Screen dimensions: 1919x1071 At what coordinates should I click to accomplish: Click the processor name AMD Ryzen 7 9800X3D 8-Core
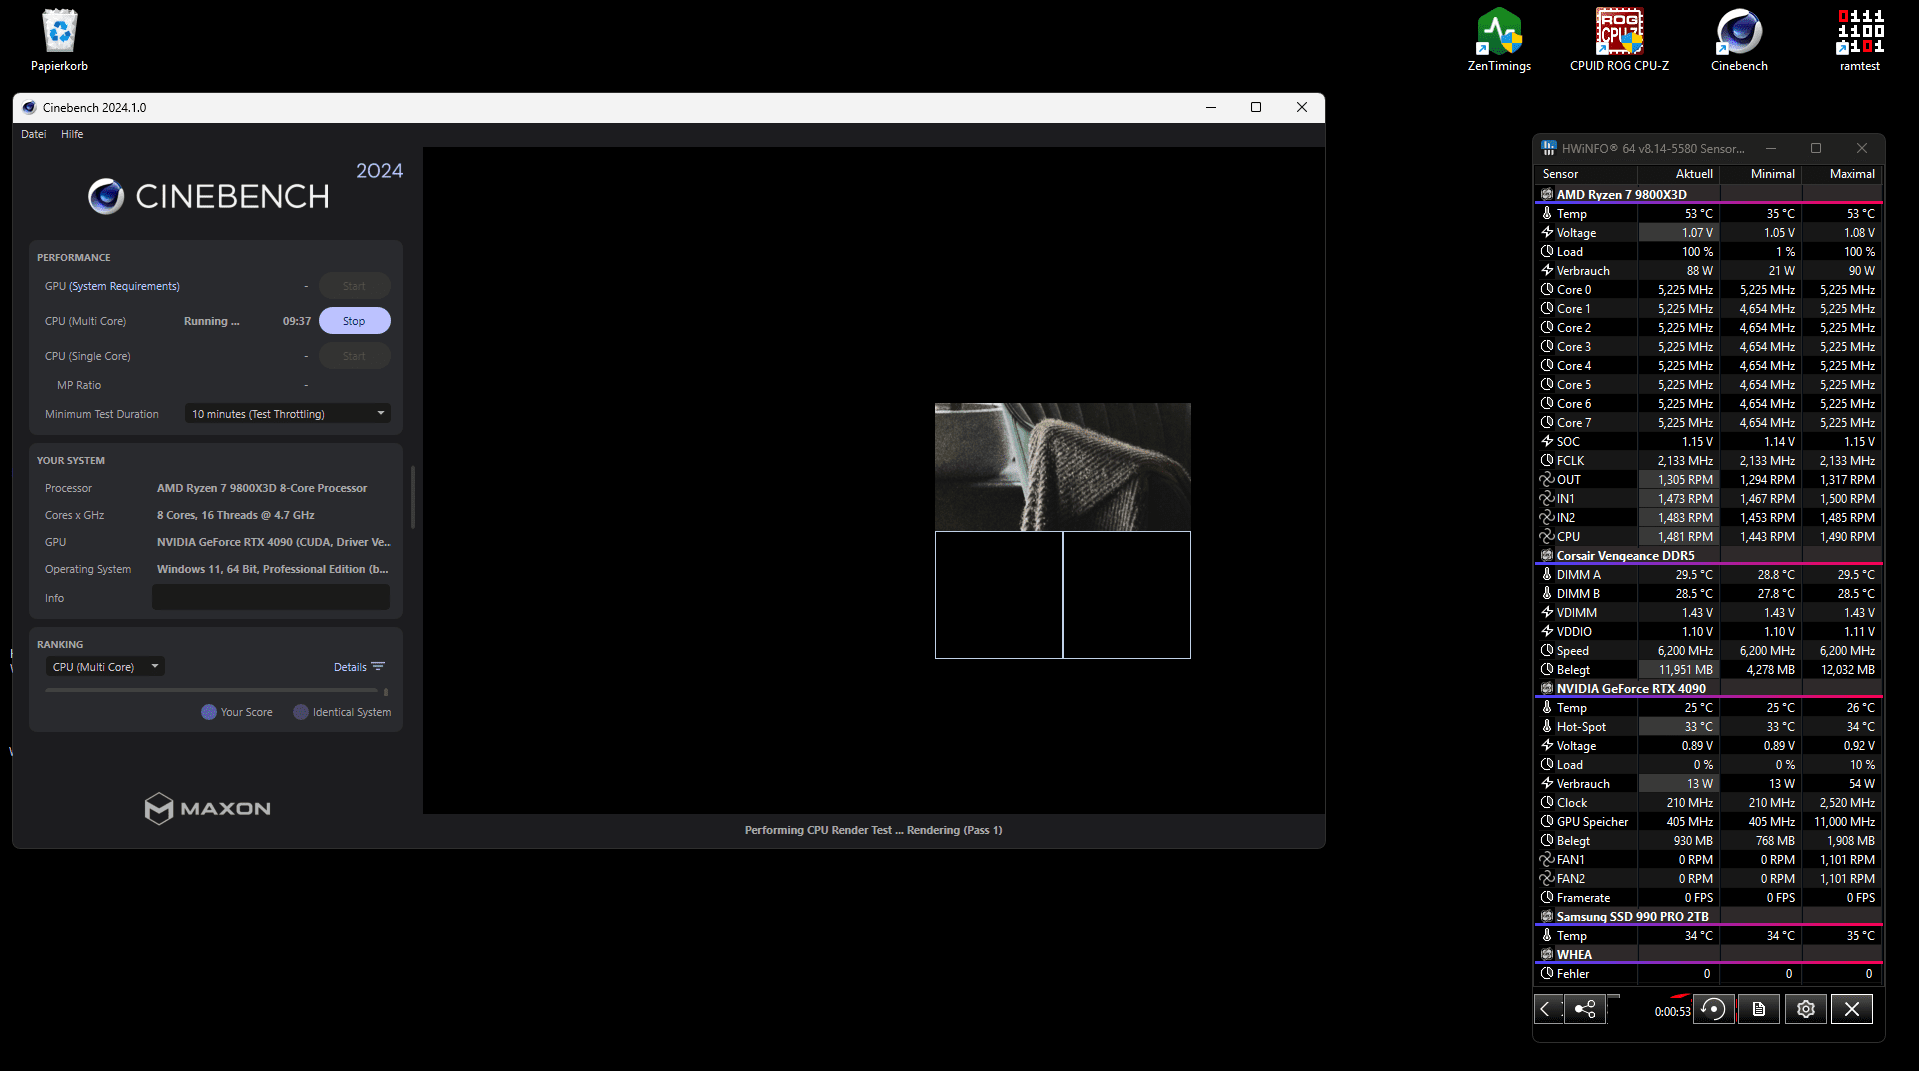pos(262,488)
